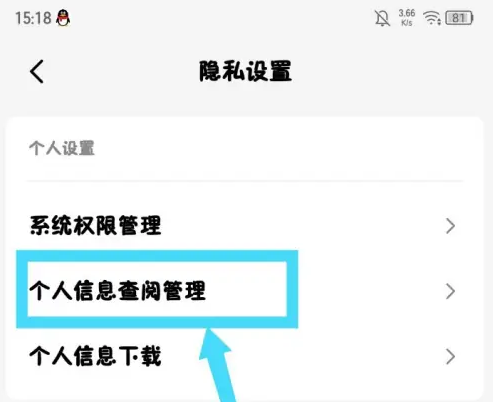Tap the battery level indicator showing 81

[460, 18]
